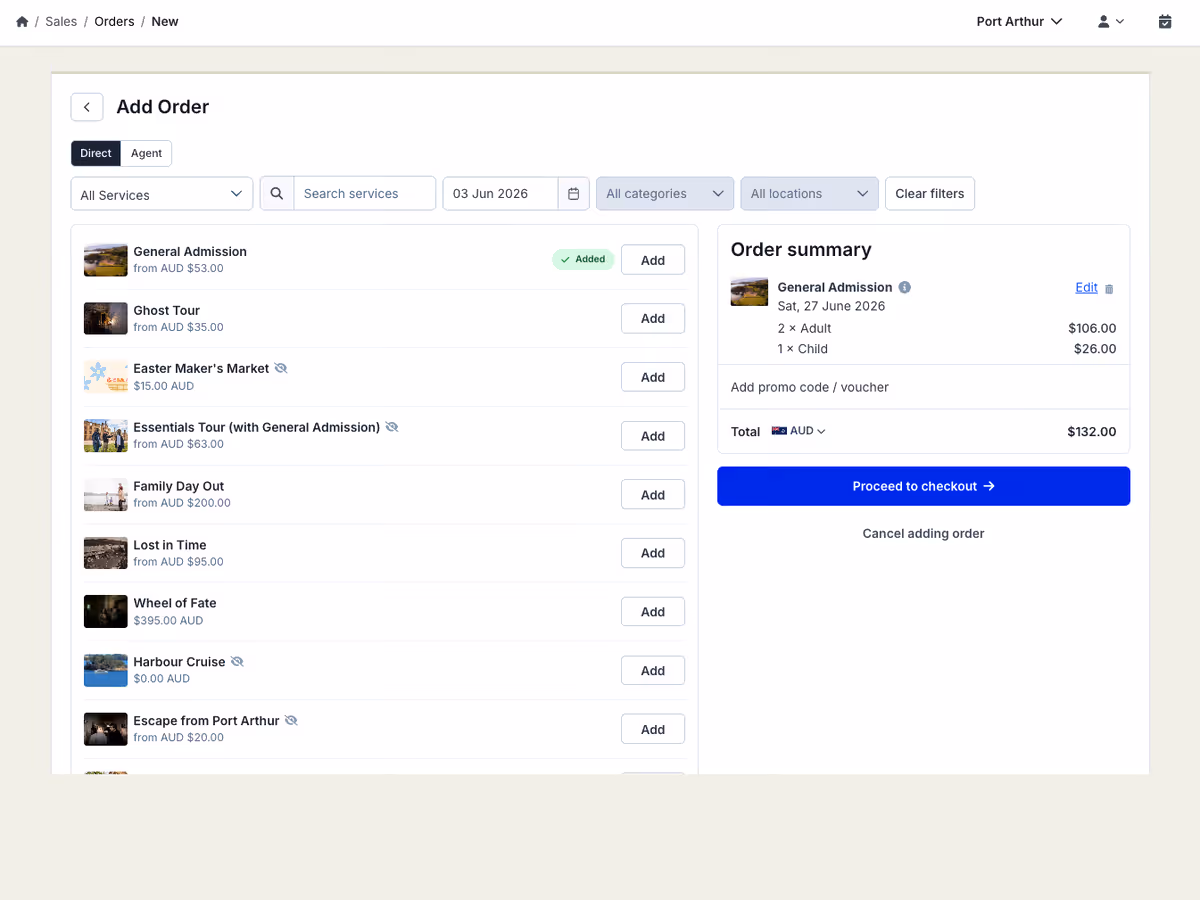
Task: Click New in breadcrumb
Action: [x=165, y=21]
